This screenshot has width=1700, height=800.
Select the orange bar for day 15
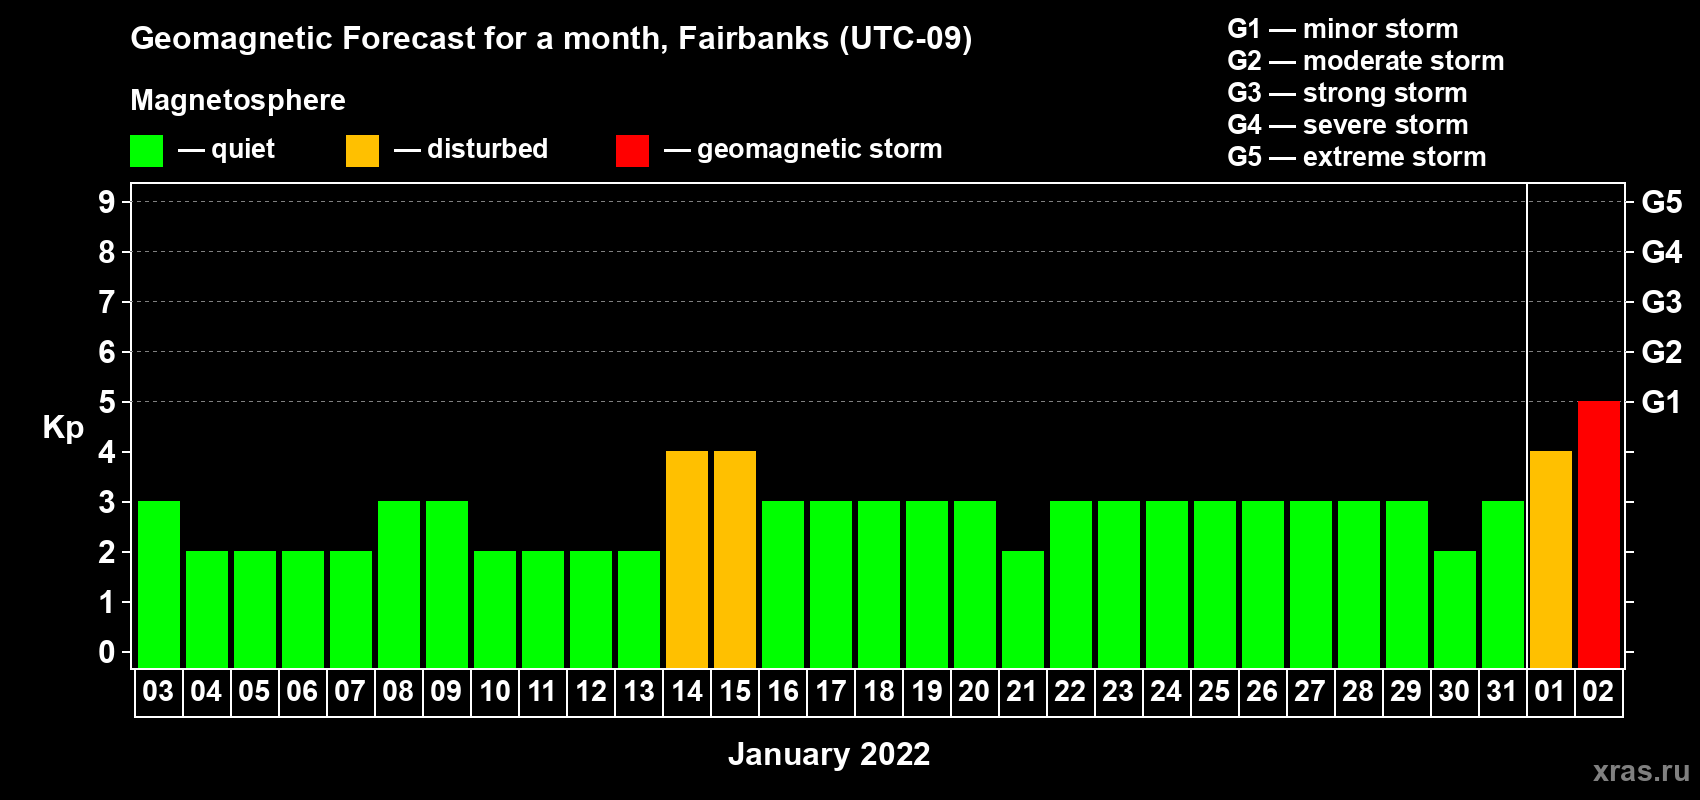coord(735,559)
